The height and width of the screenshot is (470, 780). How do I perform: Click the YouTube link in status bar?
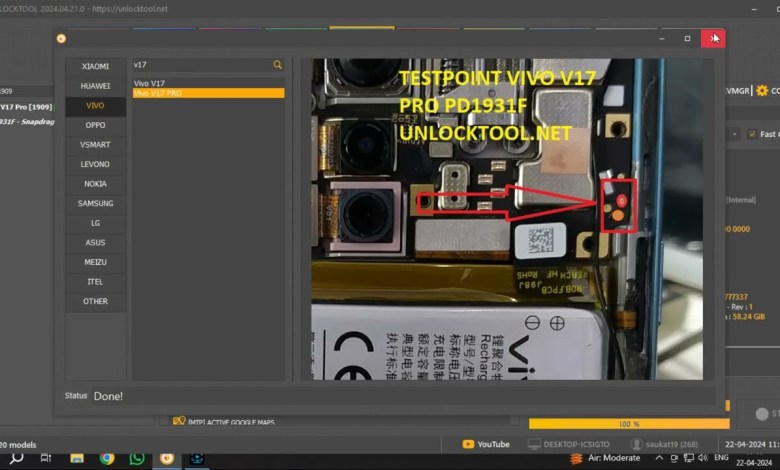[493, 444]
